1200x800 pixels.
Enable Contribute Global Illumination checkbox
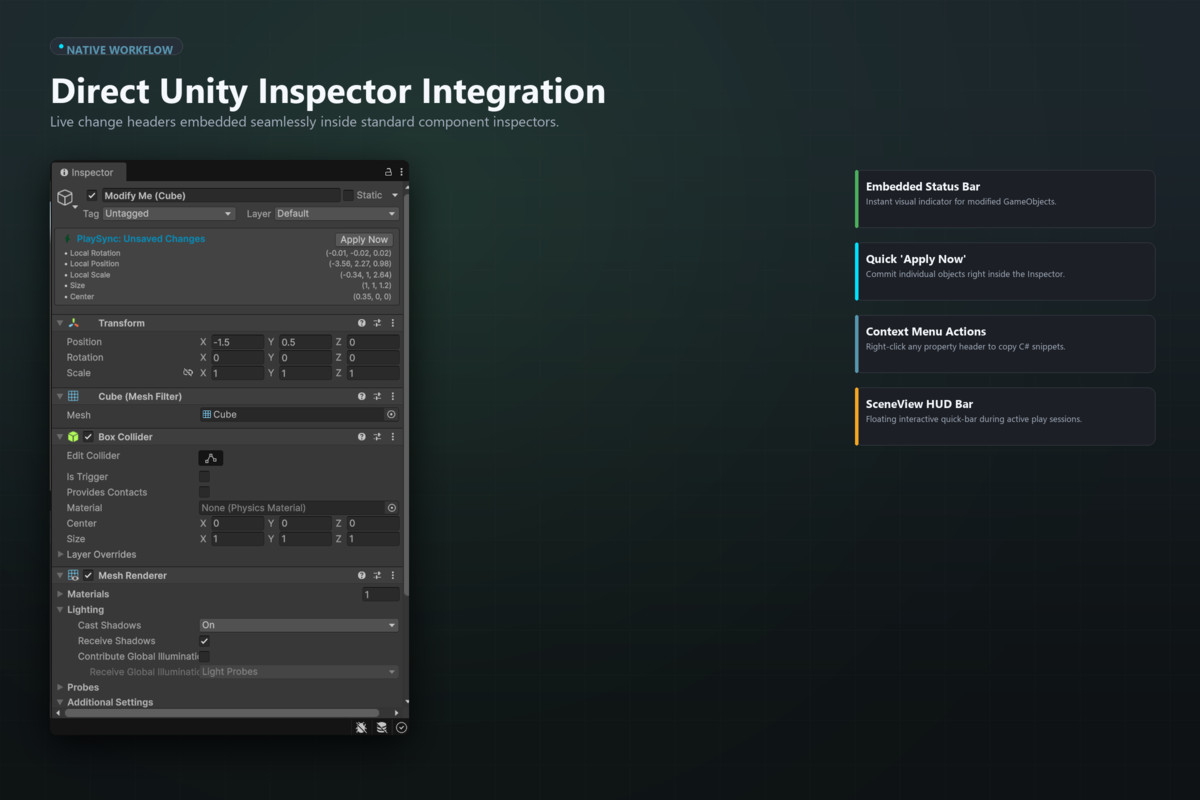pyautogui.click(x=204, y=657)
